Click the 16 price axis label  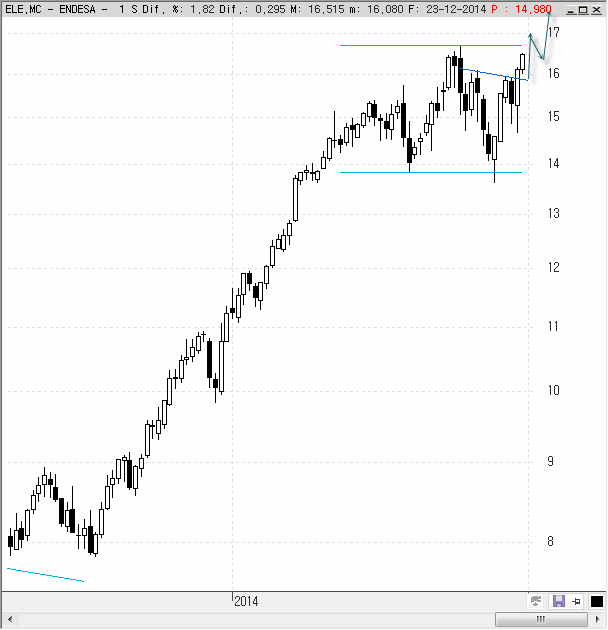coord(554,73)
